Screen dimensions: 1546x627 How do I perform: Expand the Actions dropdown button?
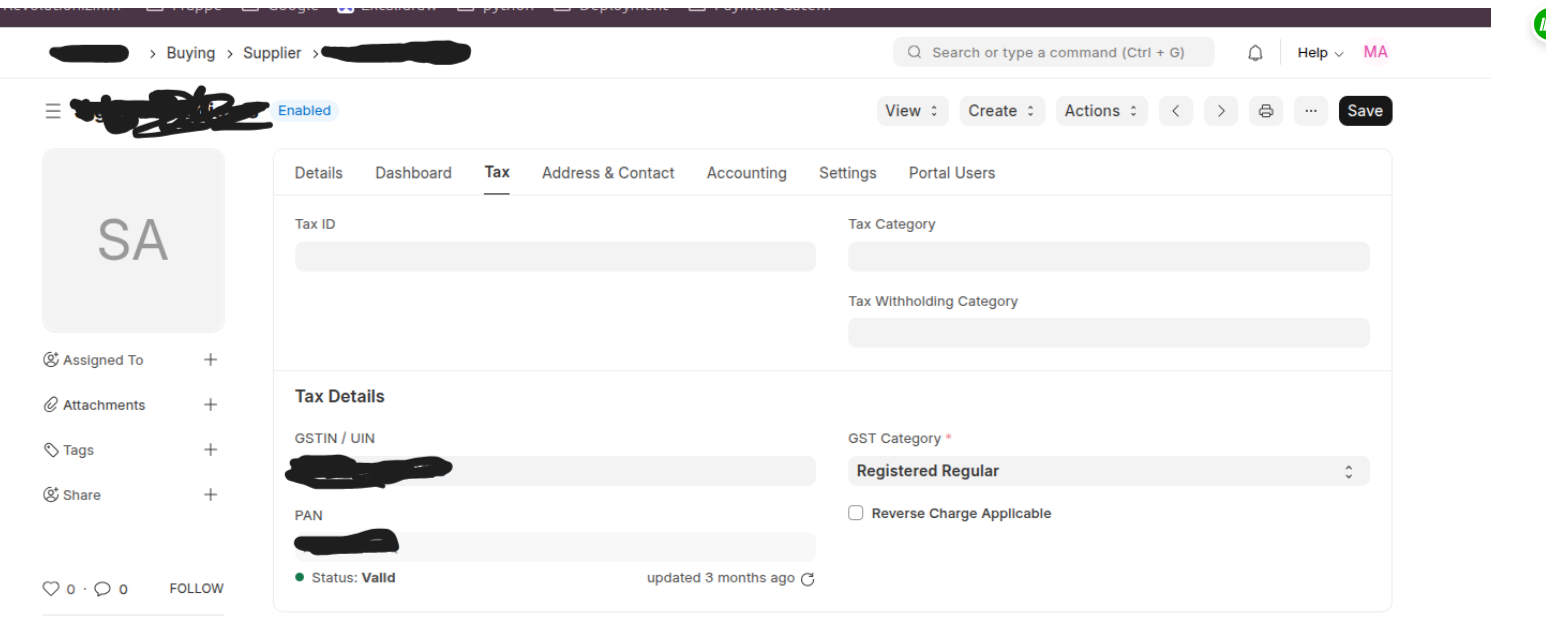[1101, 111]
